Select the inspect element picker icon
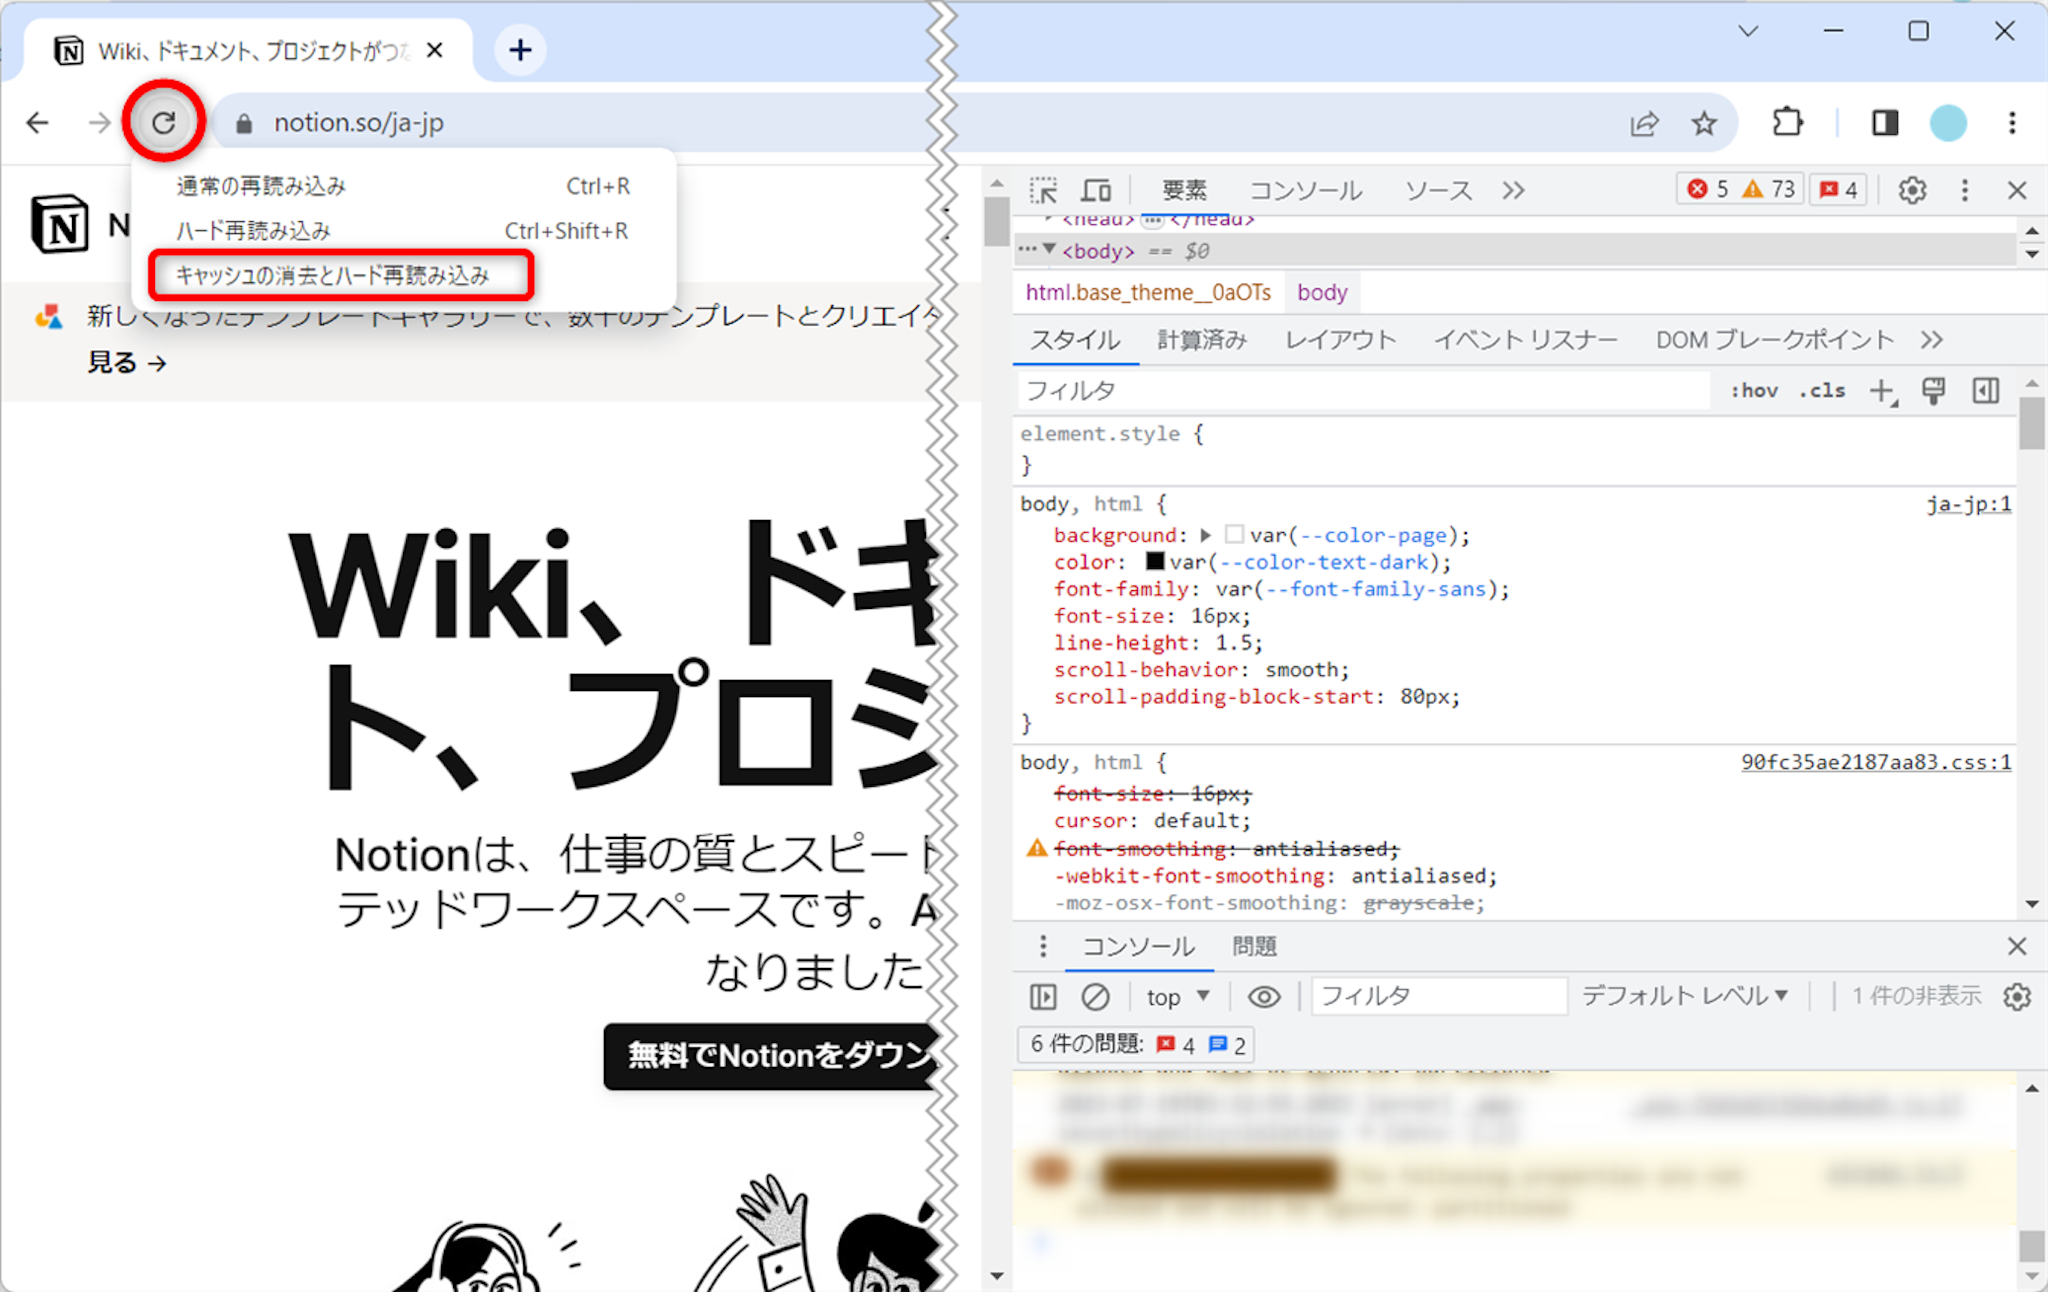 [1043, 190]
